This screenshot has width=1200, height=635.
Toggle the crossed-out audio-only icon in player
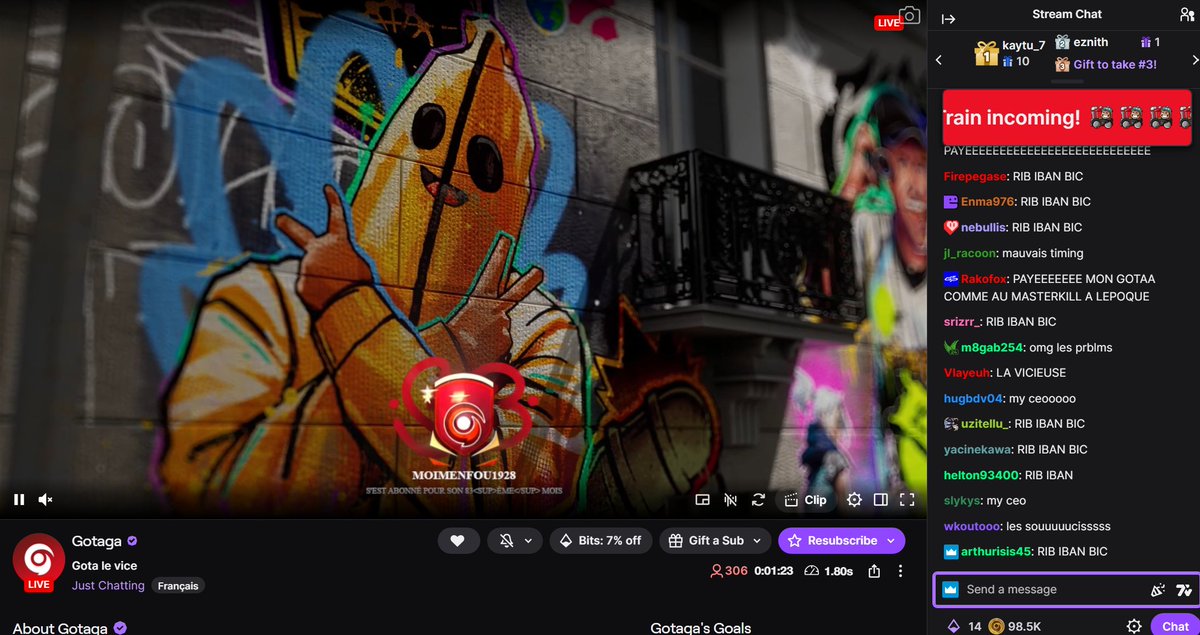(x=731, y=500)
